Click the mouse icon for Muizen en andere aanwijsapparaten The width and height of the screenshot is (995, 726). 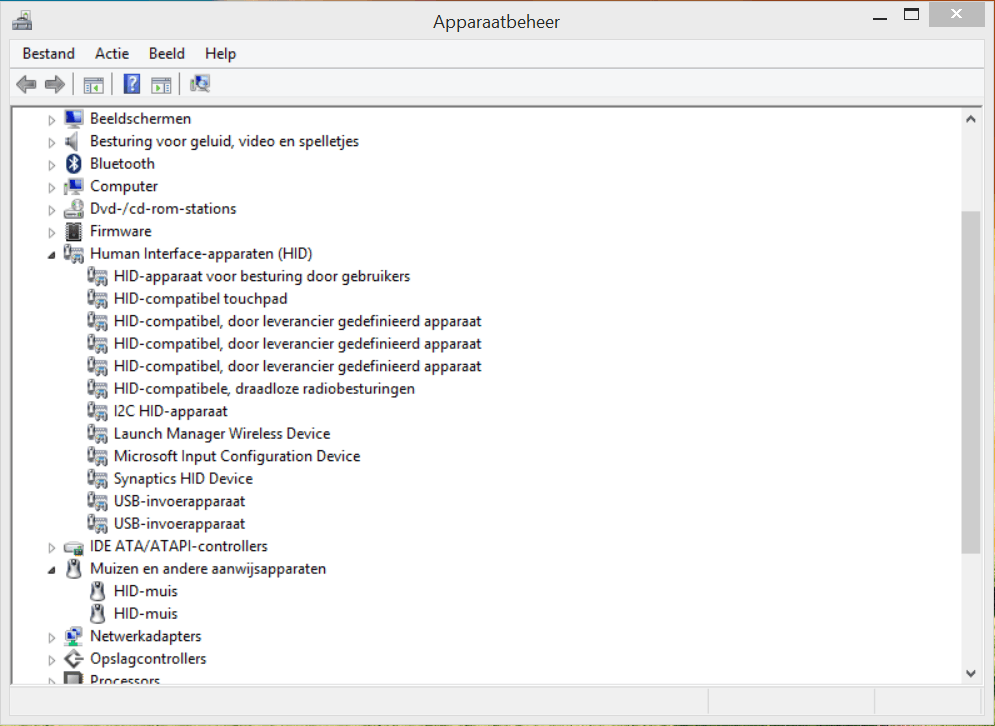74,569
